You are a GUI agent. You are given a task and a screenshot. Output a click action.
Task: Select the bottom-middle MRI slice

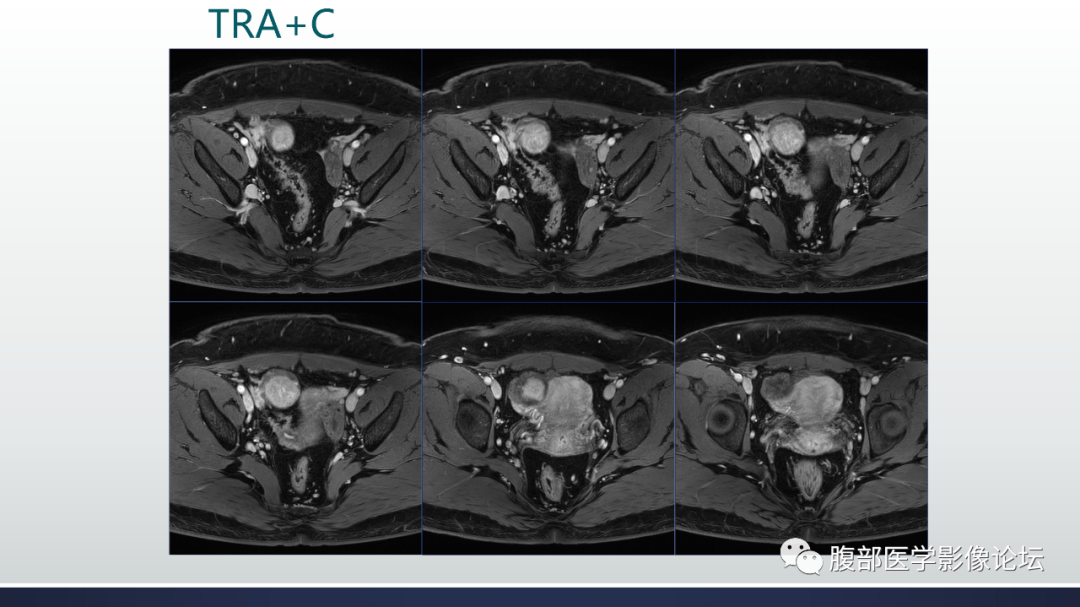coord(548,428)
